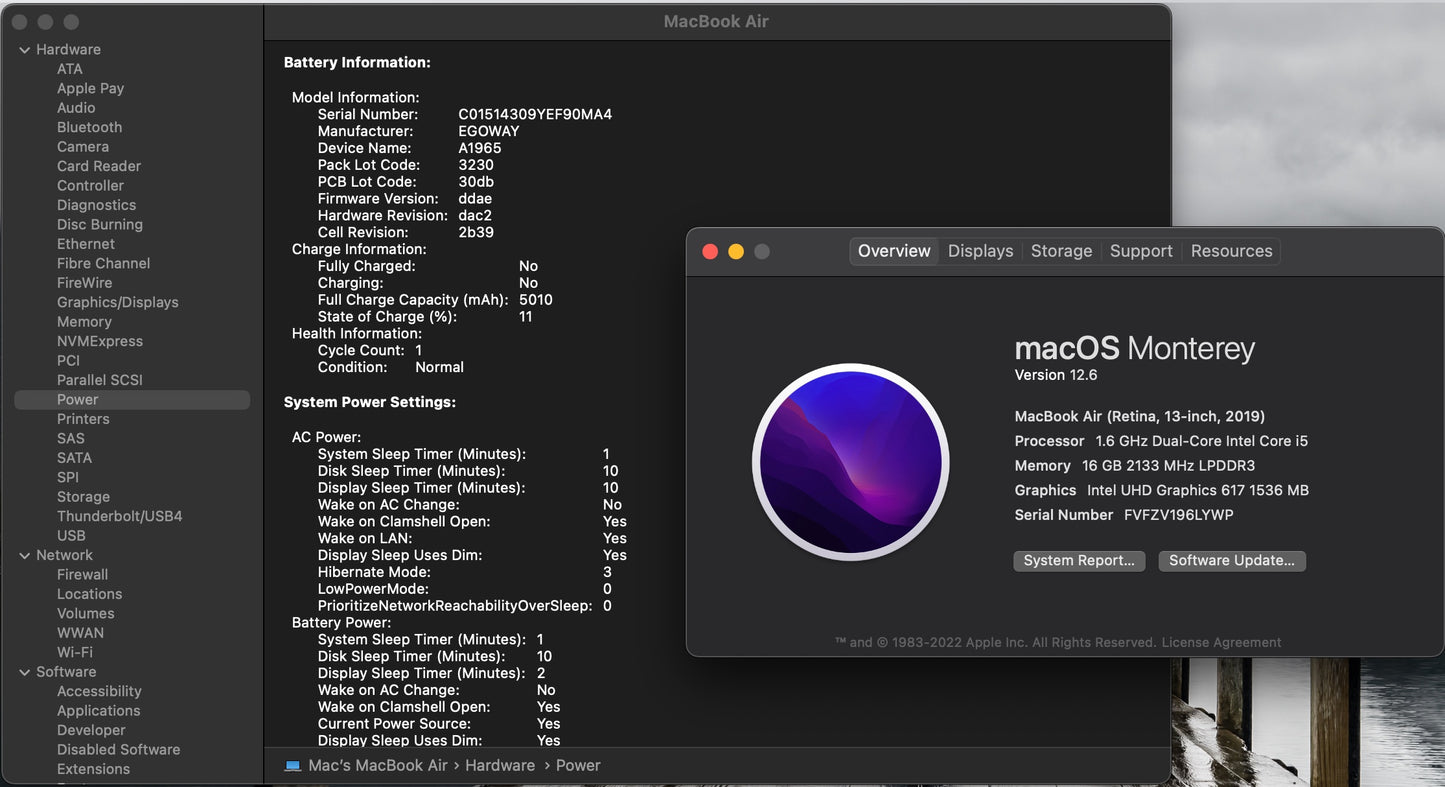Collapse the Network tree section
The image size is (1445, 787).
click(x=24, y=556)
